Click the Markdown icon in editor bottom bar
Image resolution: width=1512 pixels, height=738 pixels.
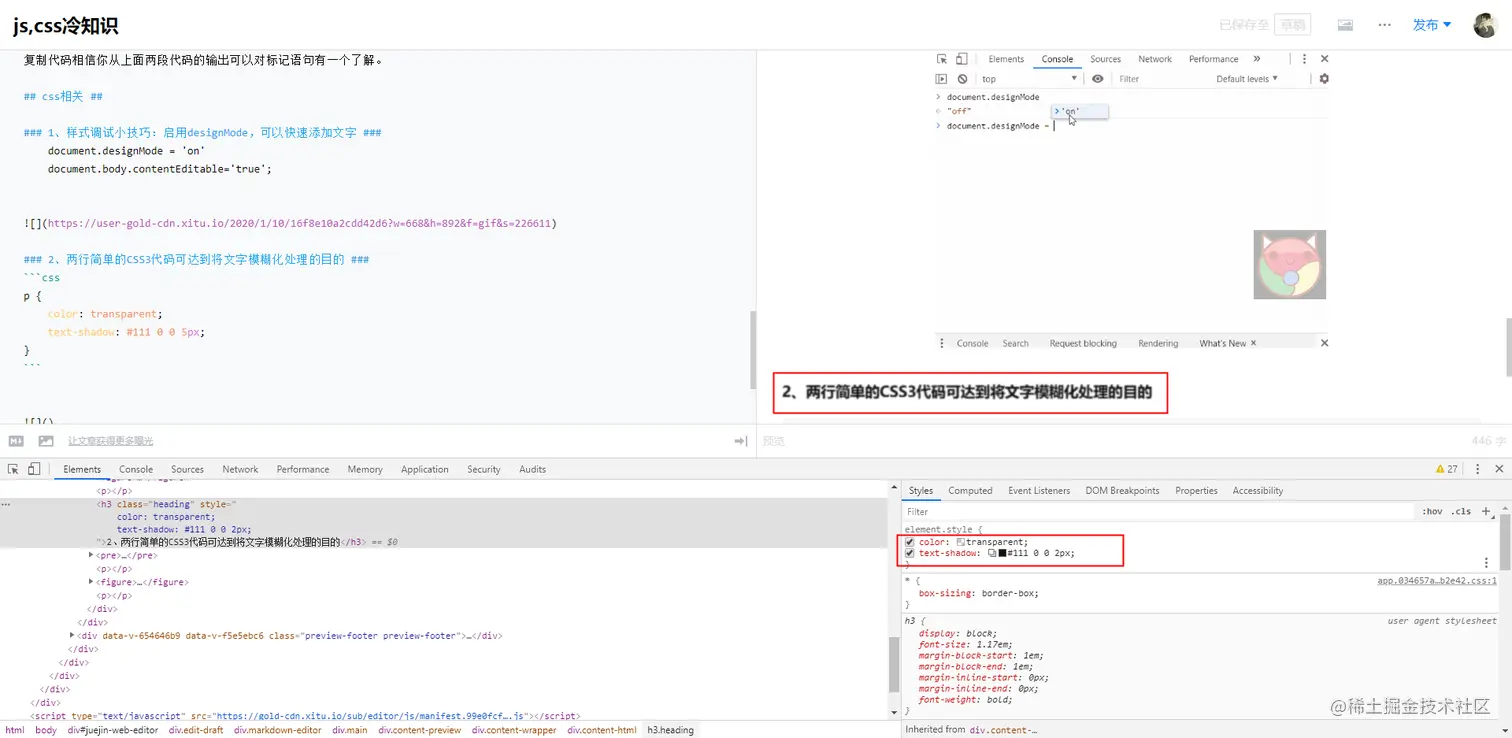[x=16, y=441]
